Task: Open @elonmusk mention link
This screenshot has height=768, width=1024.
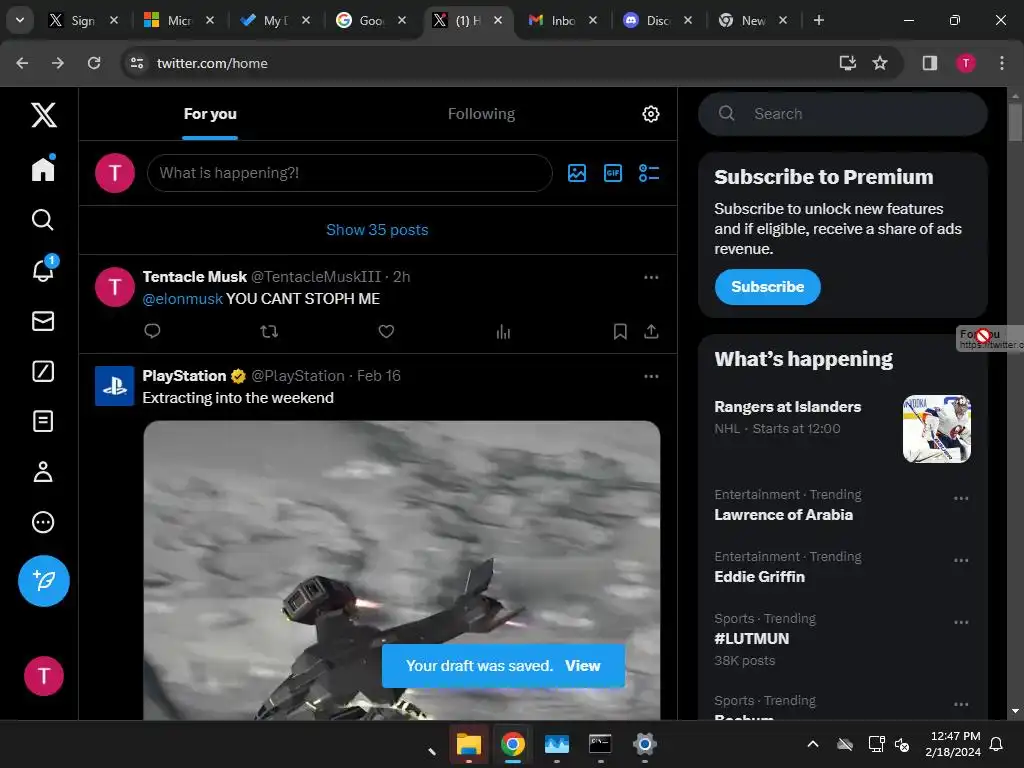Action: point(183,299)
